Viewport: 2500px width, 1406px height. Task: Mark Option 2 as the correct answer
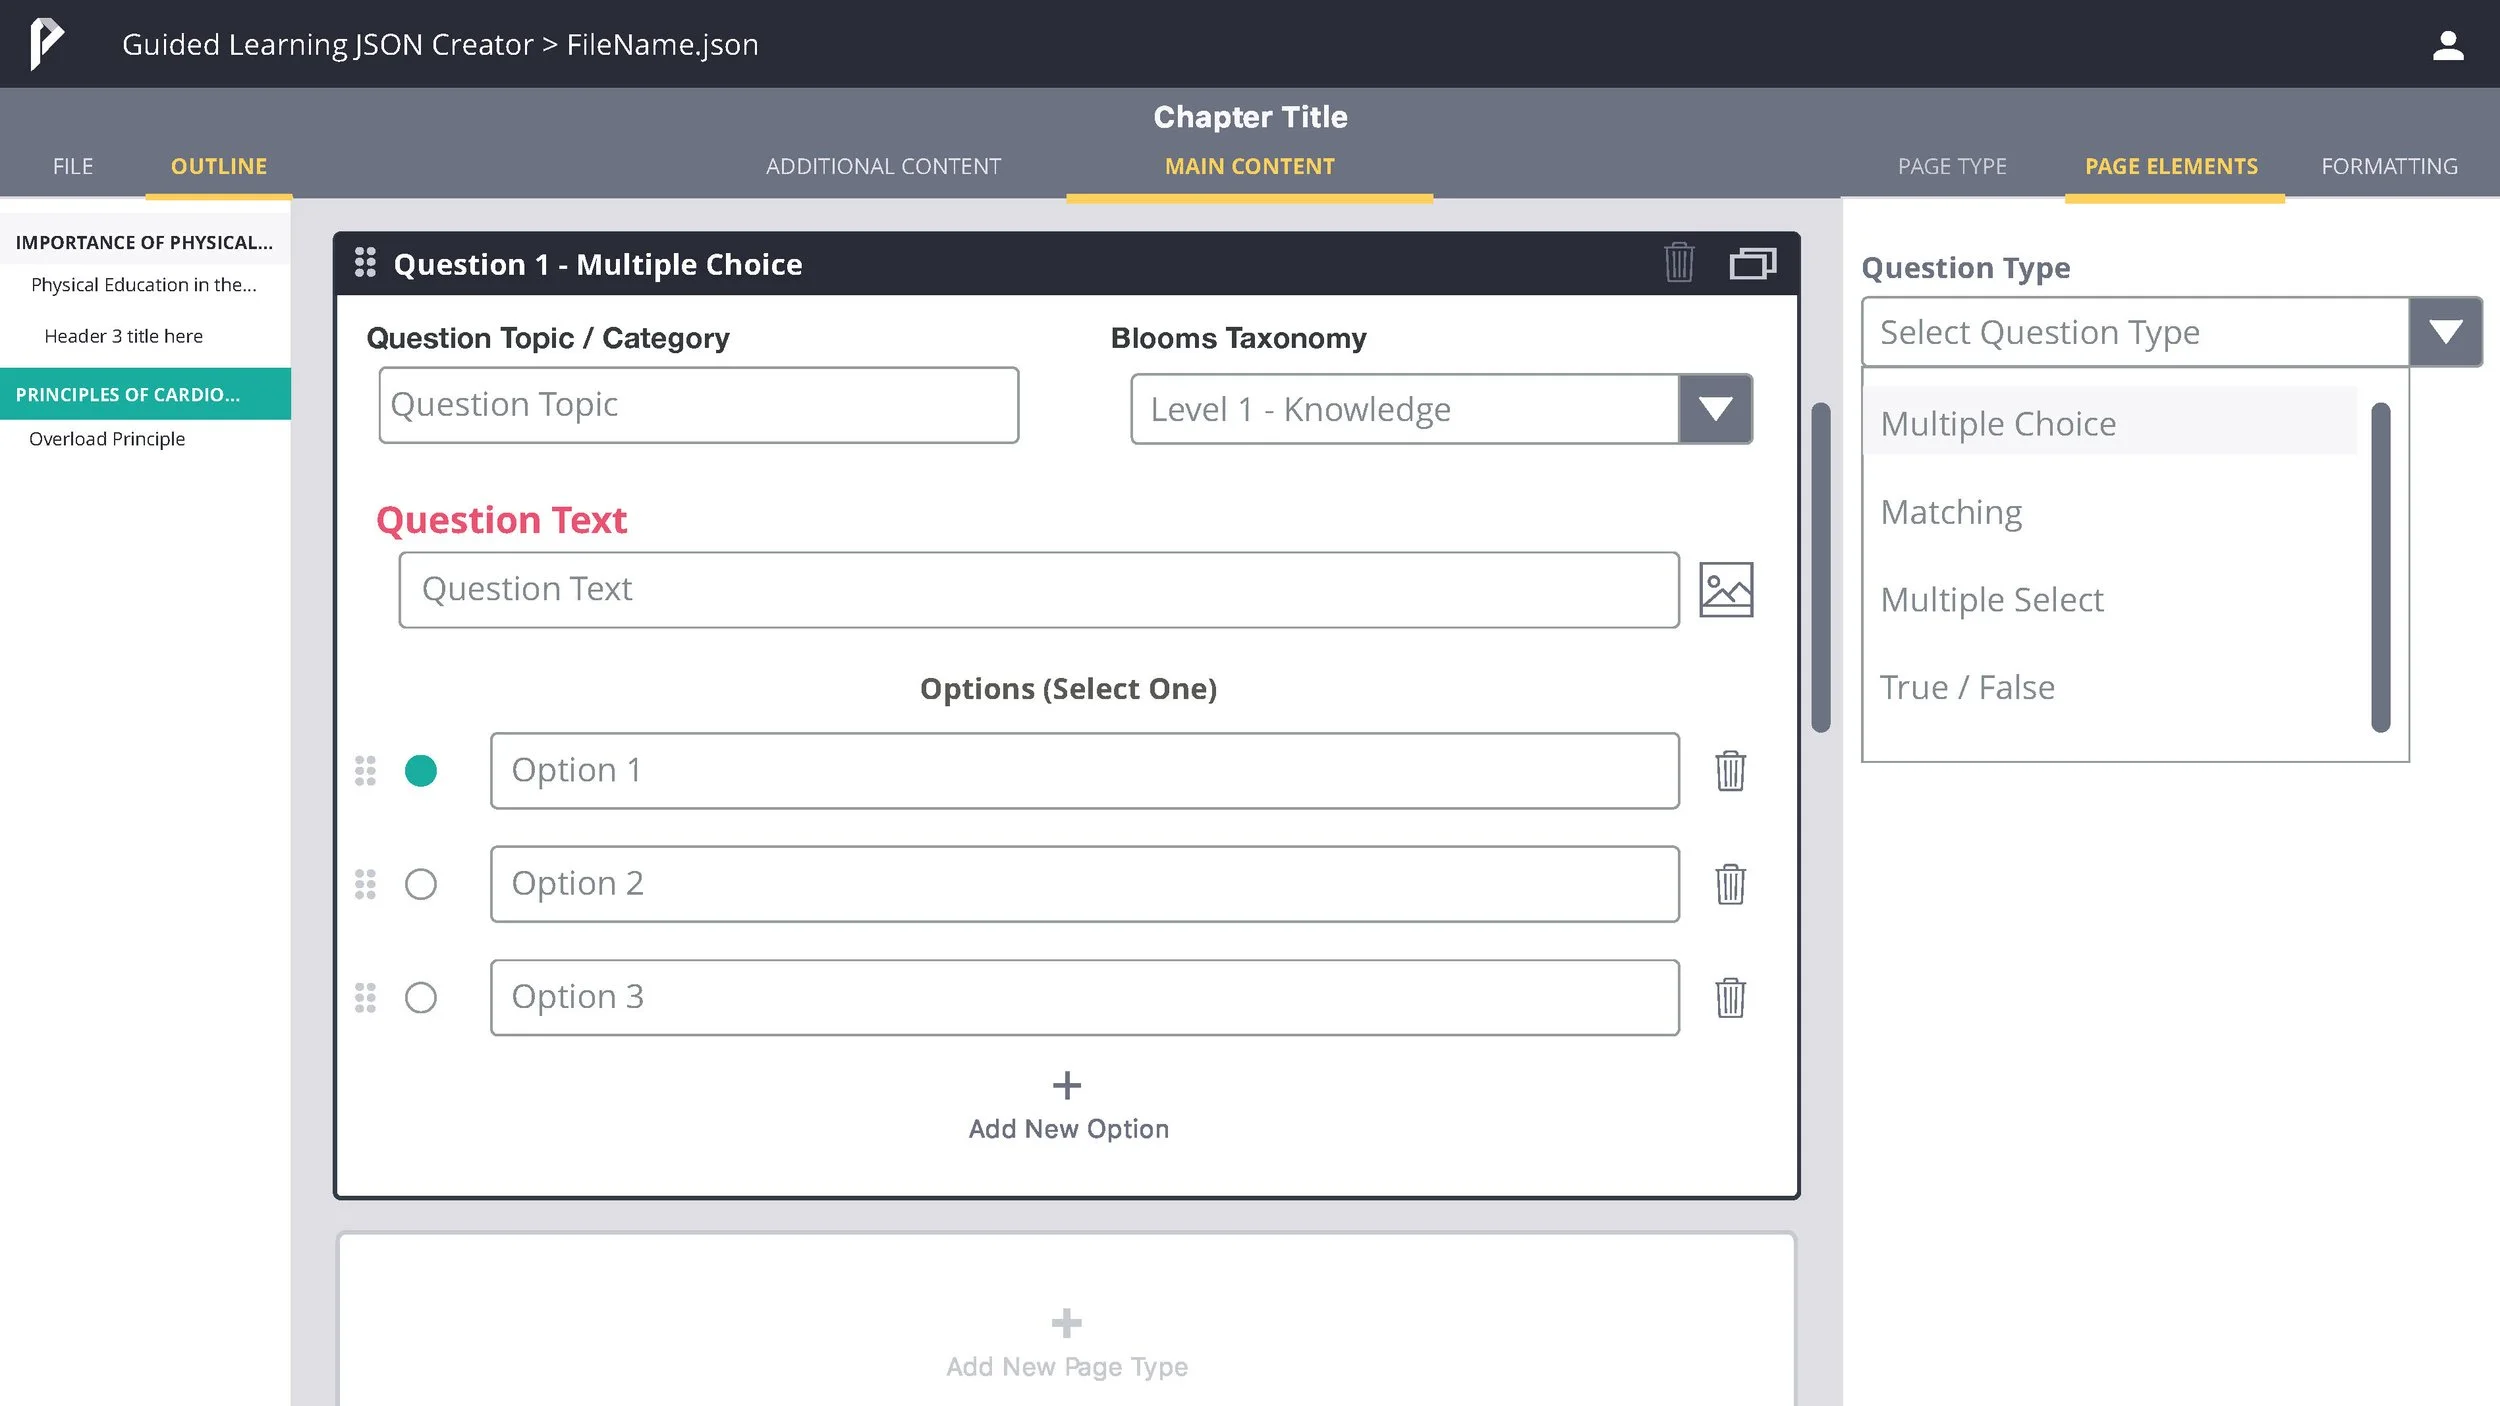pos(421,884)
